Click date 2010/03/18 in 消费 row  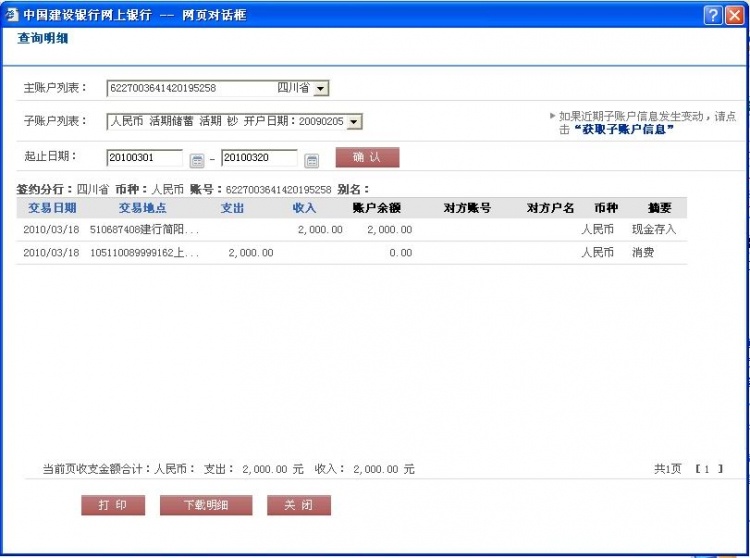[x=51, y=253]
